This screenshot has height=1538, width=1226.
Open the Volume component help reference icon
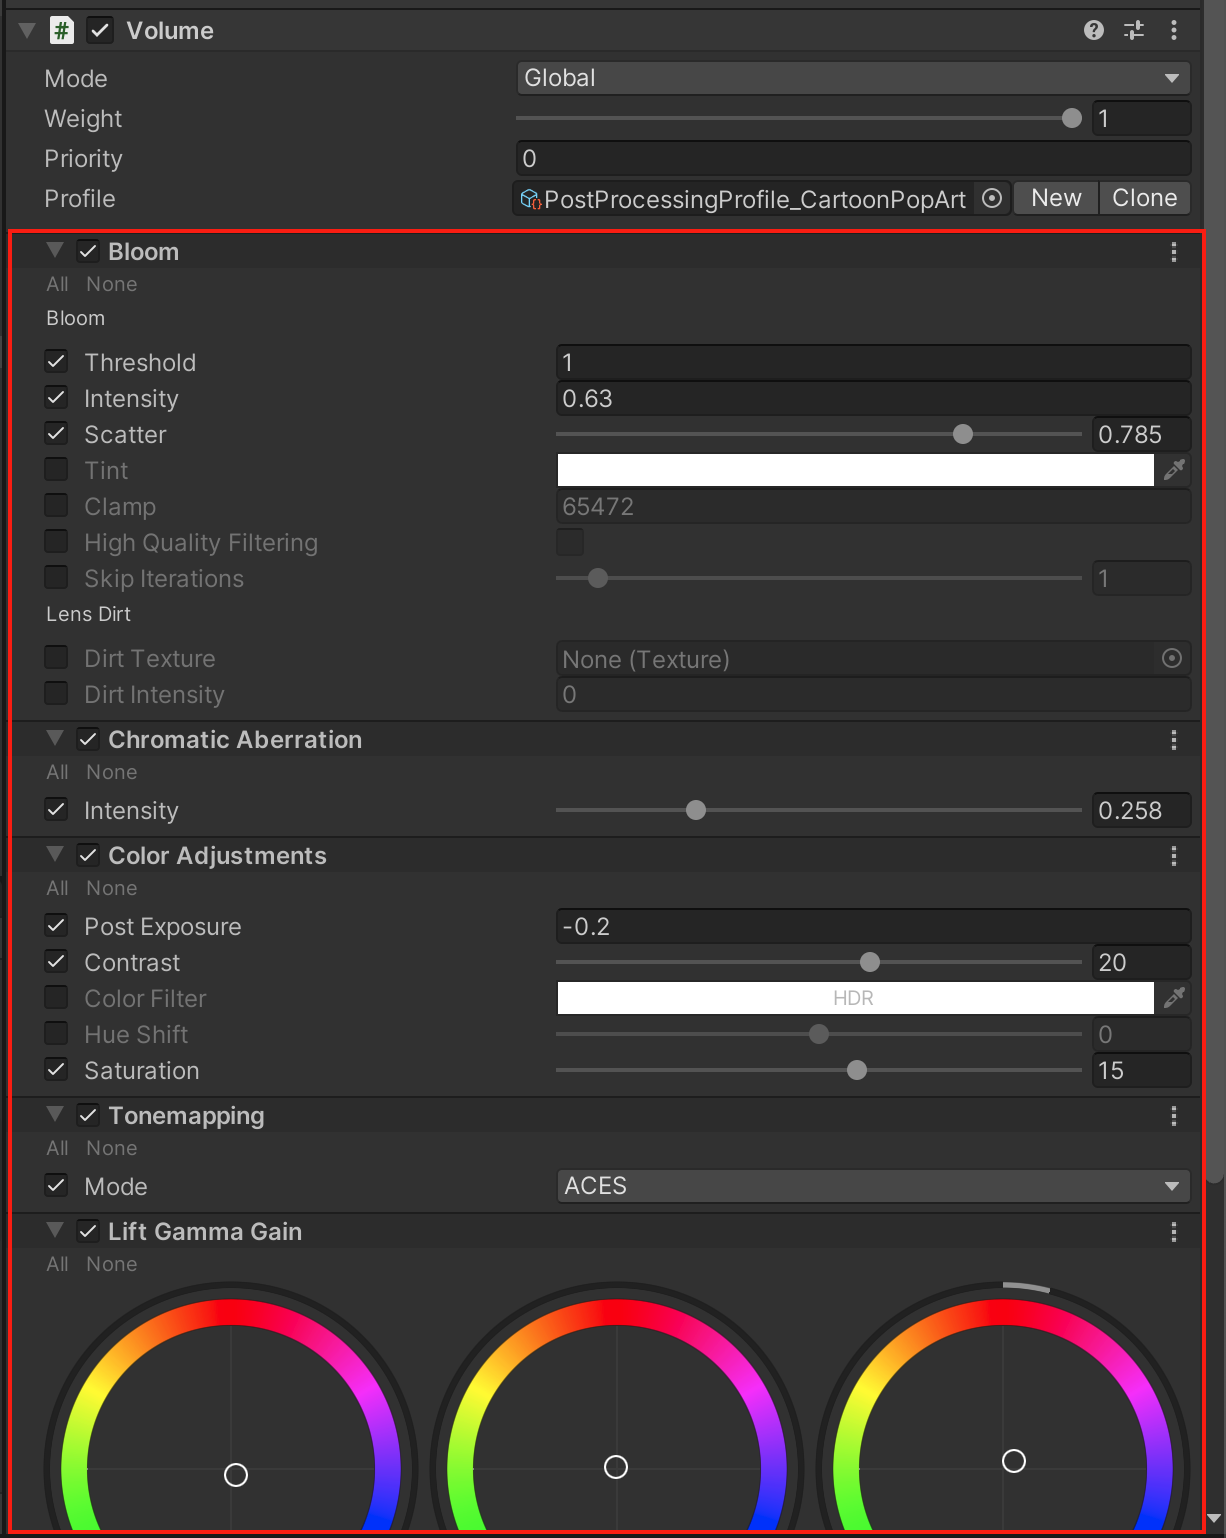coord(1093,30)
